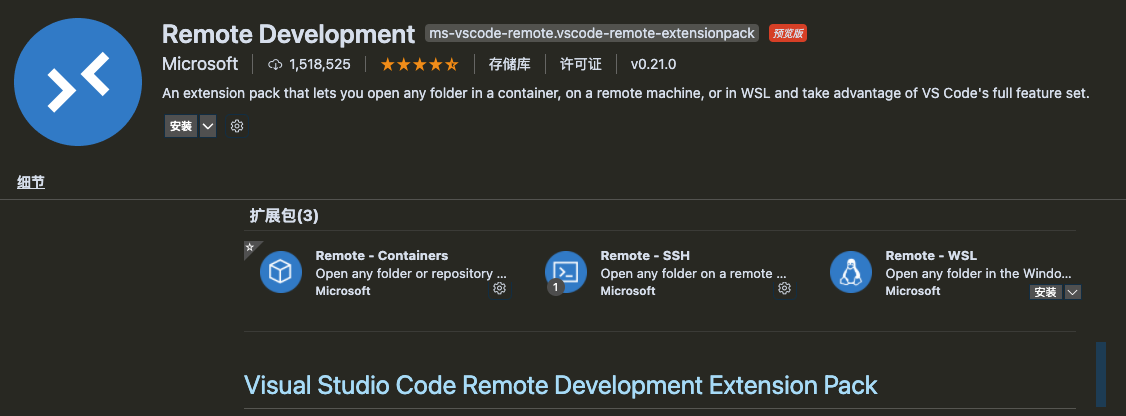Click the cloud download count icon
This screenshot has width=1126, height=416.
pyautogui.click(x=276, y=65)
